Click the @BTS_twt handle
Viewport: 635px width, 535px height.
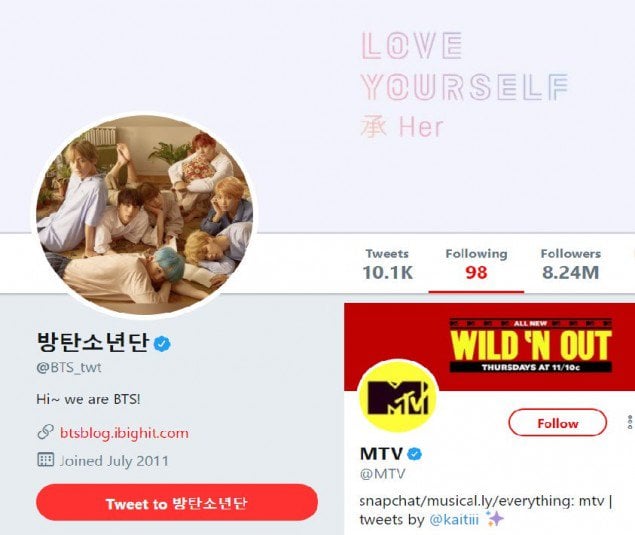69,367
